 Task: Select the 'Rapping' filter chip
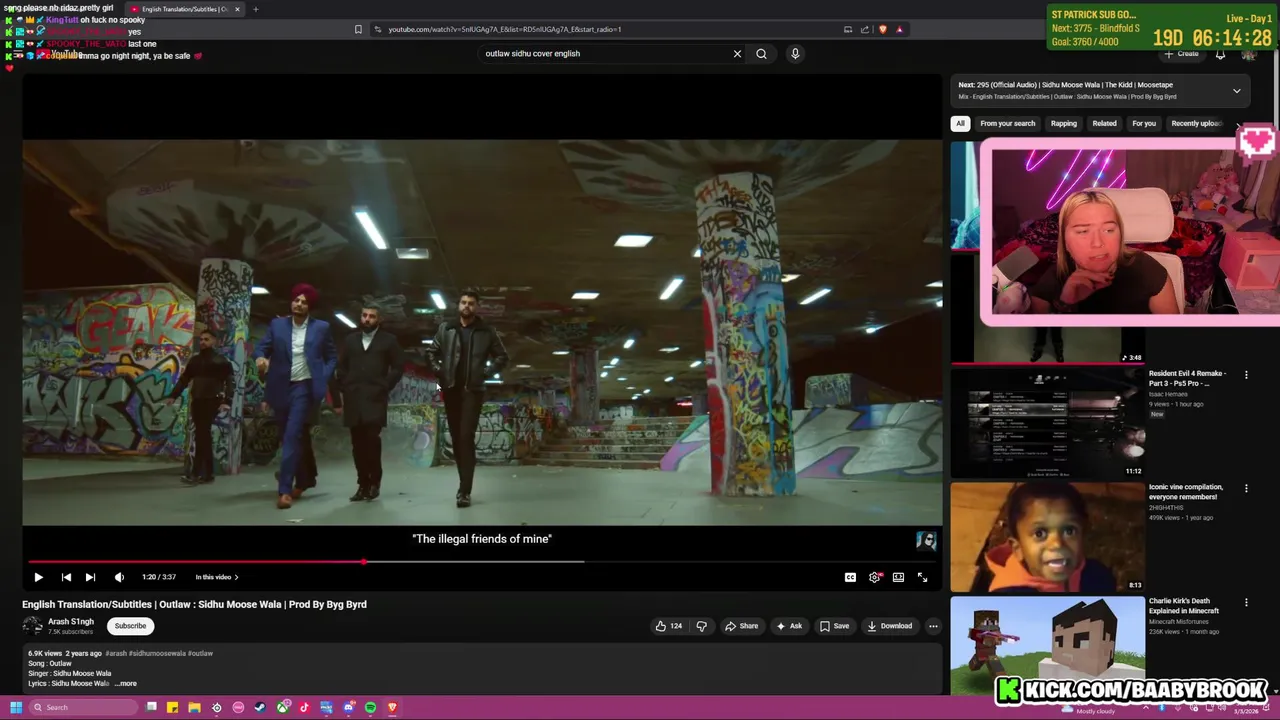click(x=1063, y=124)
